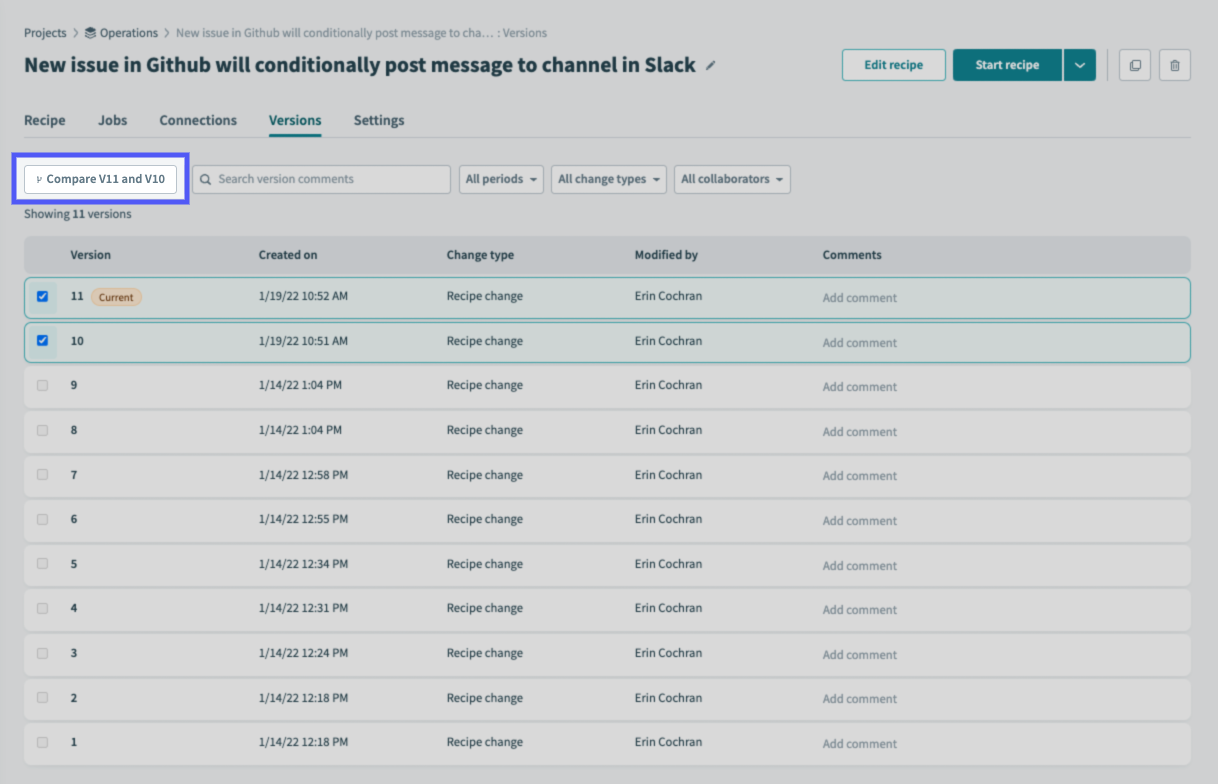Image resolution: width=1218 pixels, height=784 pixels.
Task: Switch to the Jobs tab
Action: click(x=112, y=120)
